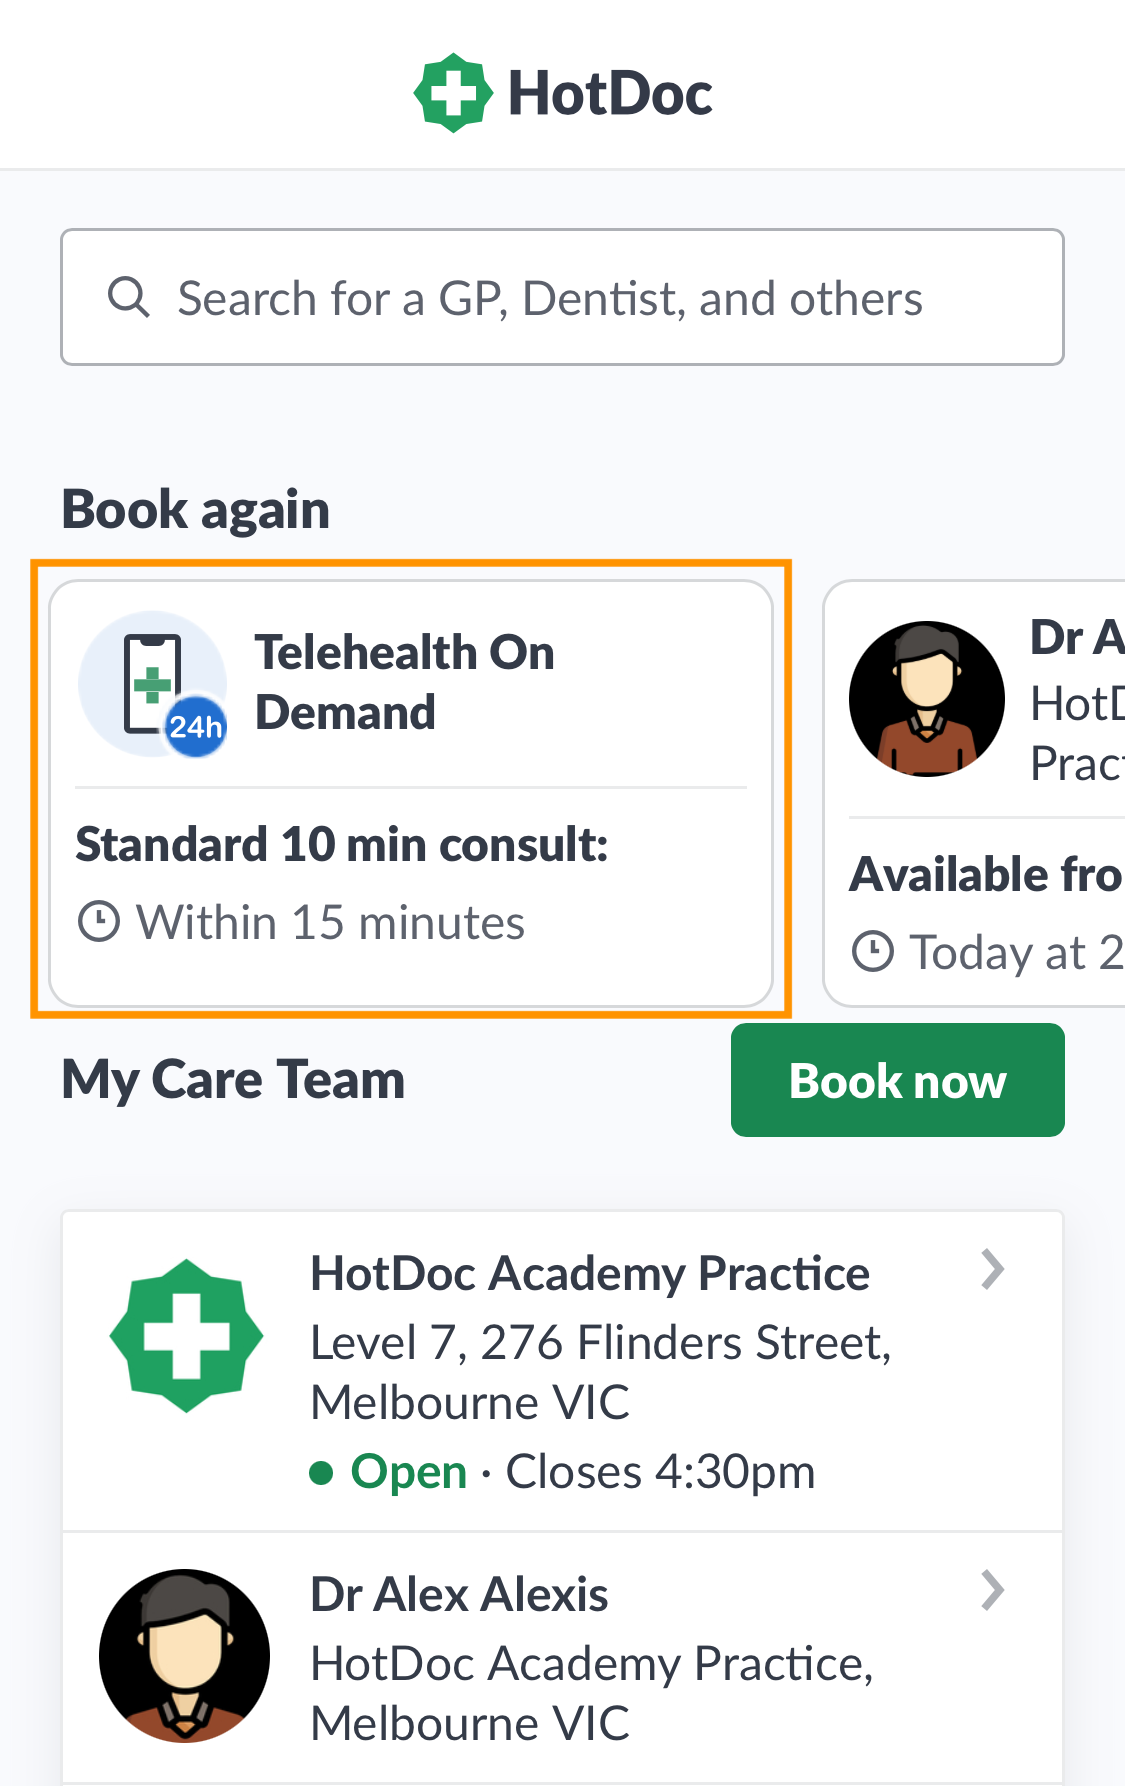
Task: Click the HotDoc wordmark in header
Action: tap(610, 94)
